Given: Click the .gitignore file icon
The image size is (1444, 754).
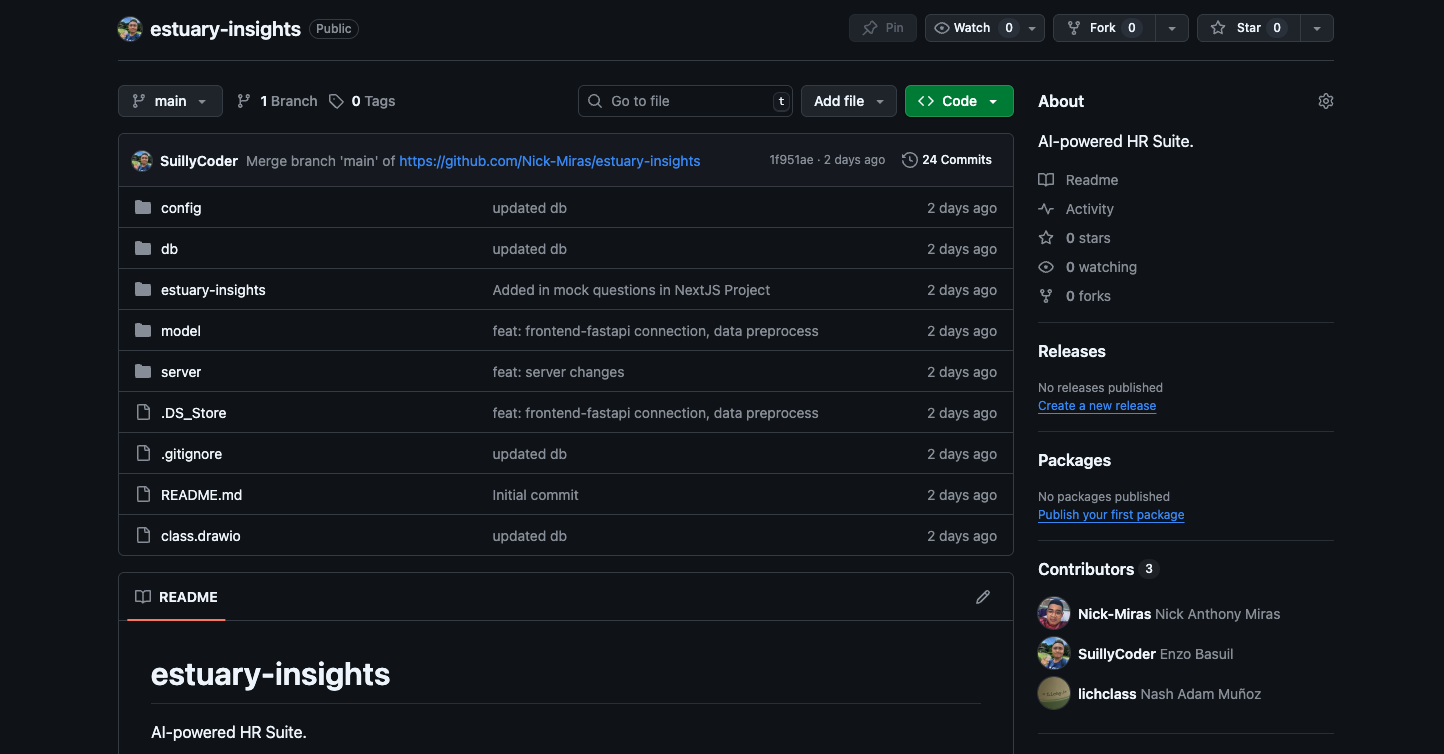Looking at the screenshot, I should 143,454.
